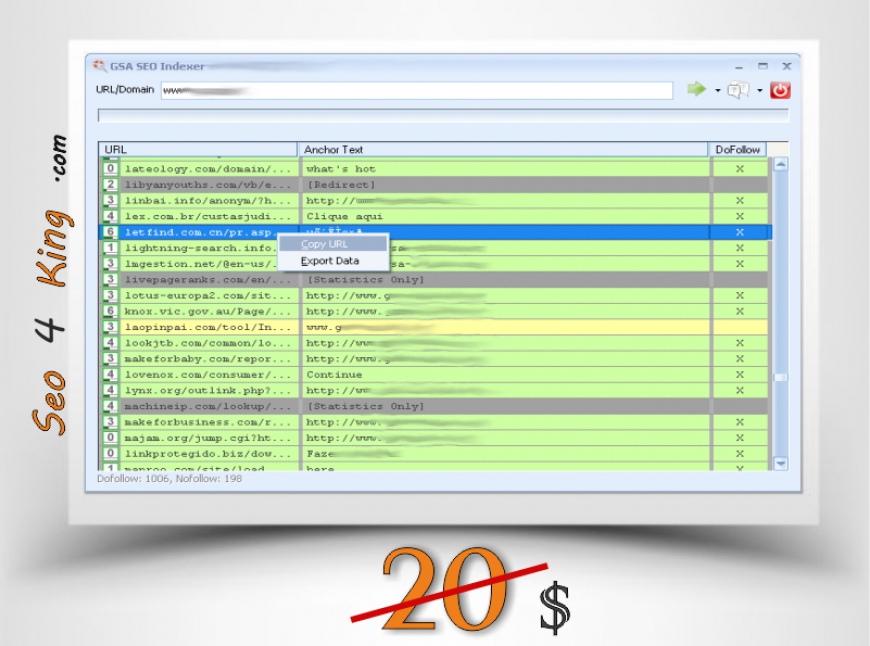The image size is (870, 646).
Task: Sort by DoFollow column header
Action: [x=737, y=149]
